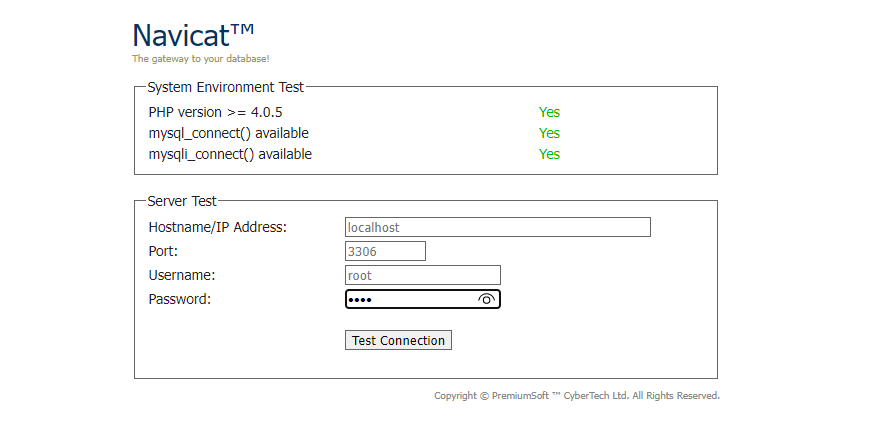Click the Hostname/IP Address label
Image resolution: width=873 pixels, height=438 pixels.
tap(218, 227)
